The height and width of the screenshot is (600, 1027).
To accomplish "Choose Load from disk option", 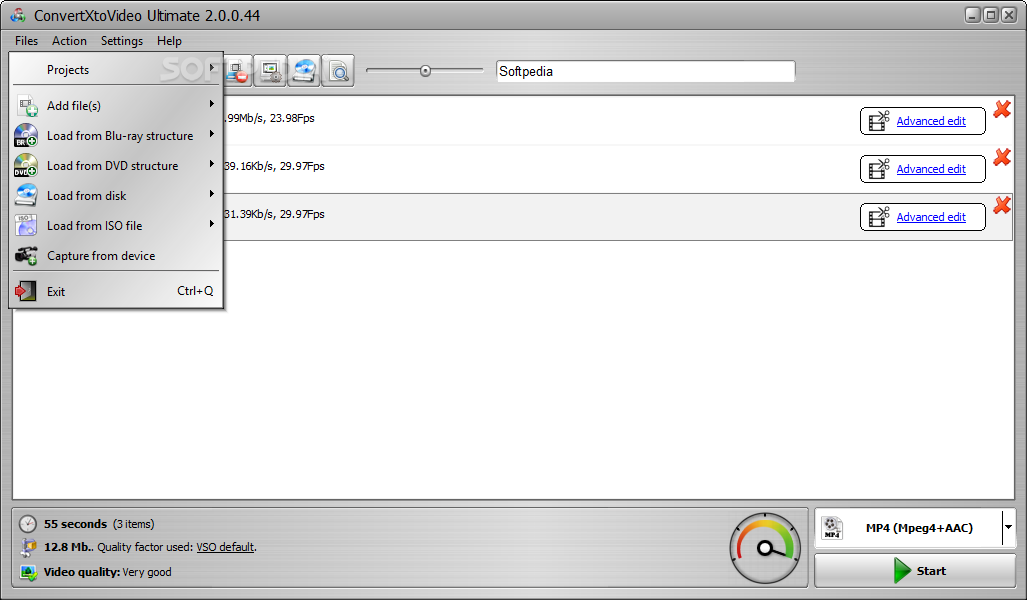I will point(117,196).
